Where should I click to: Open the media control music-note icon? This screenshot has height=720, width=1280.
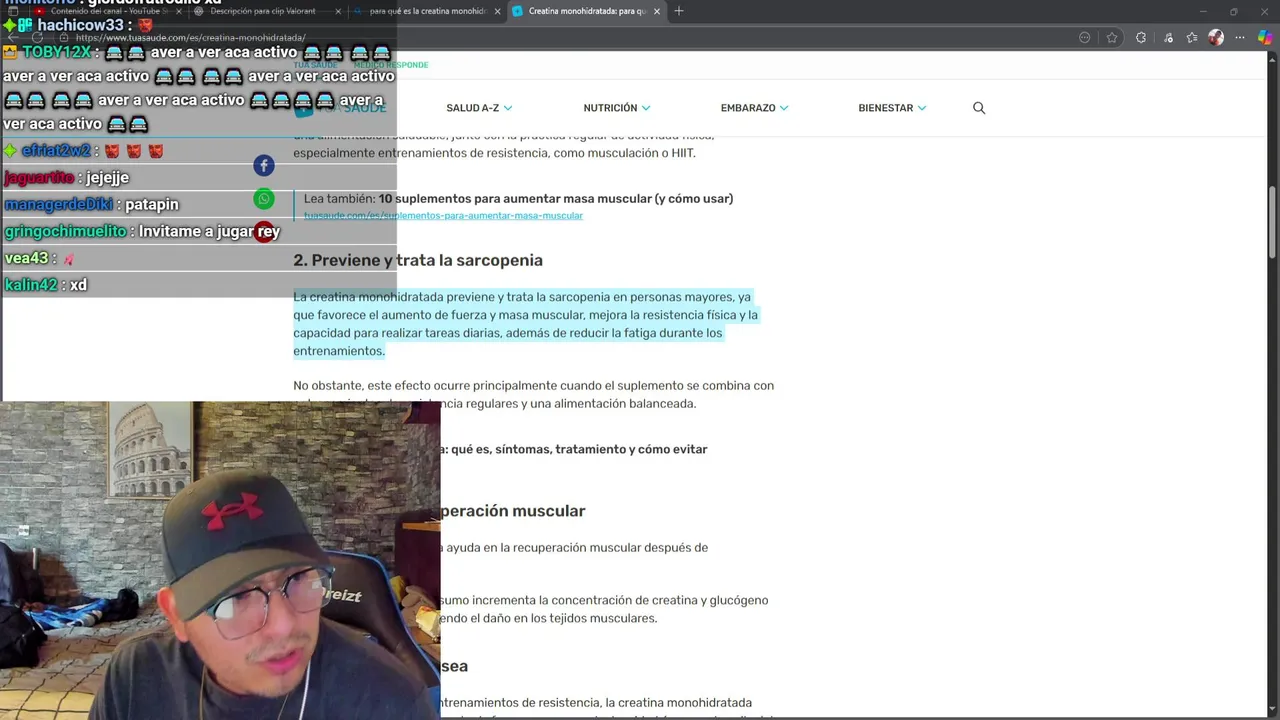pyautogui.click(x=1167, y=38)
